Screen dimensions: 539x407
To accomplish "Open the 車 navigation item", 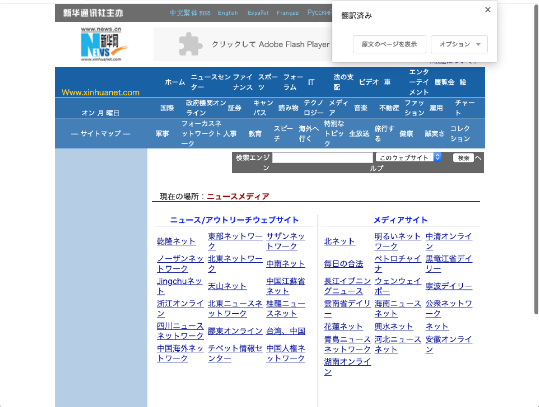I will pyautogui.click(x=387, y=82).
